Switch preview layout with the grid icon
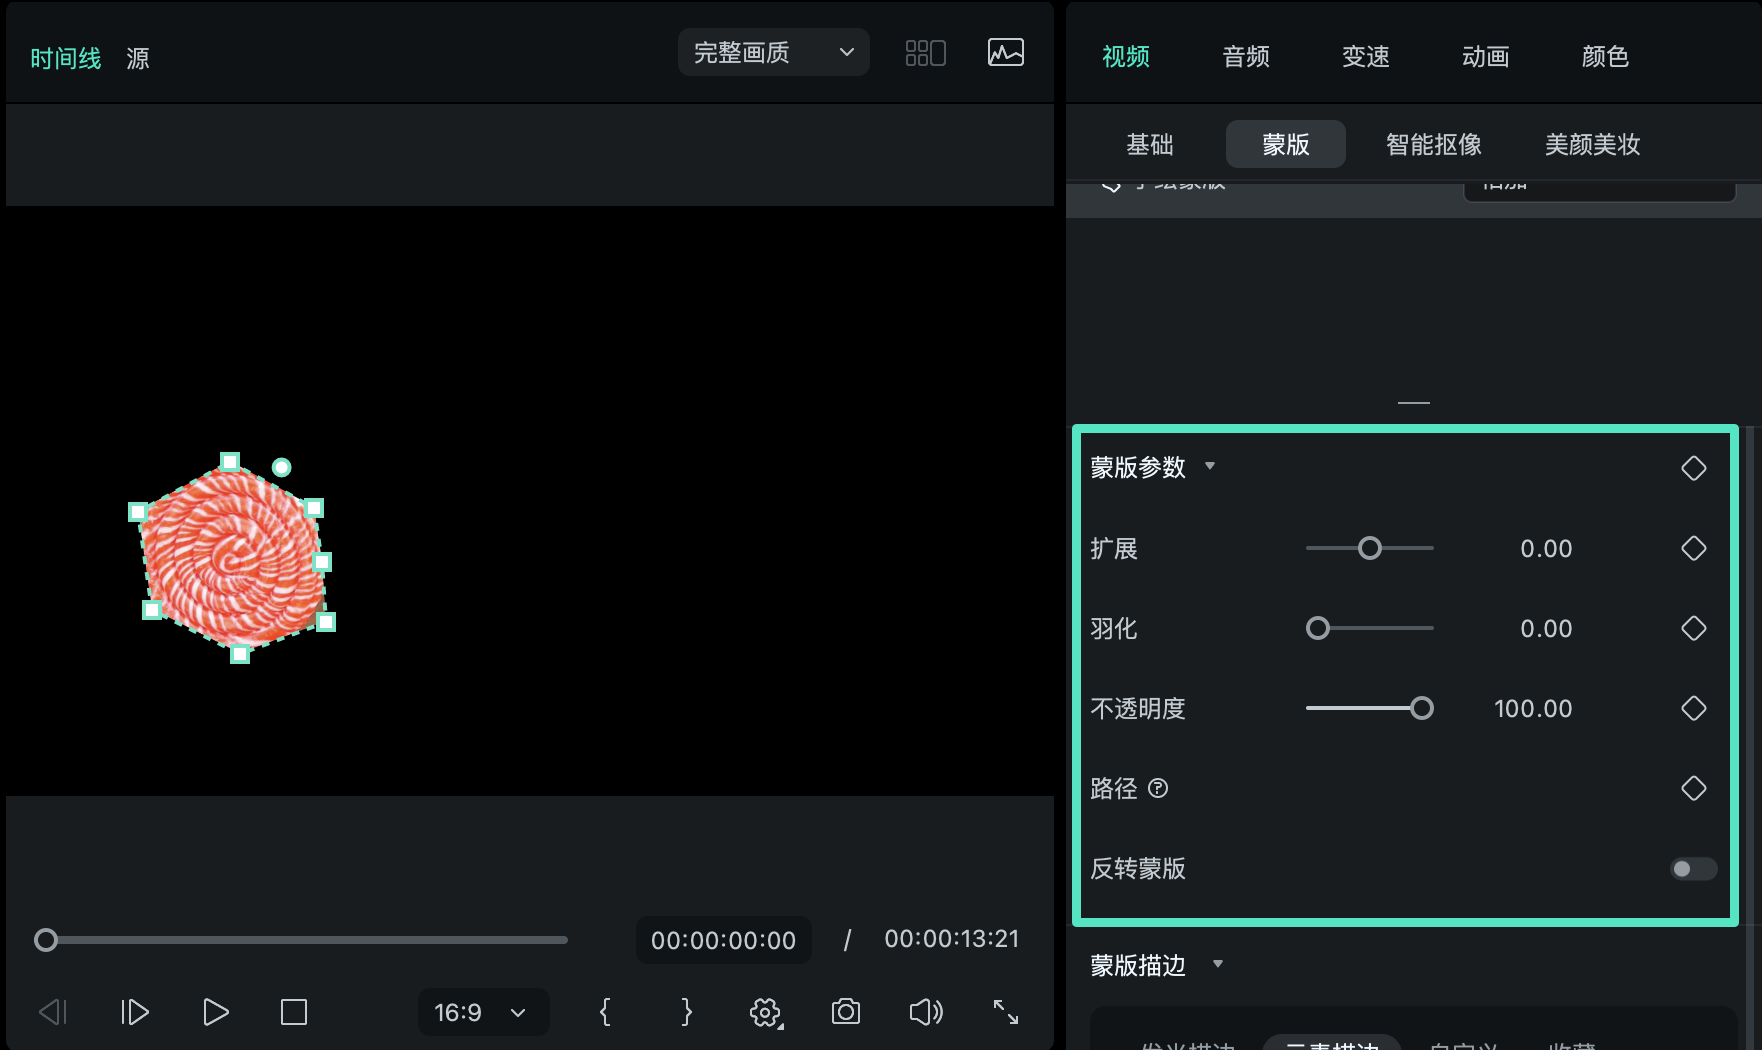Viewport: 1762px width, 1050px height. click(x=925, y=53)
